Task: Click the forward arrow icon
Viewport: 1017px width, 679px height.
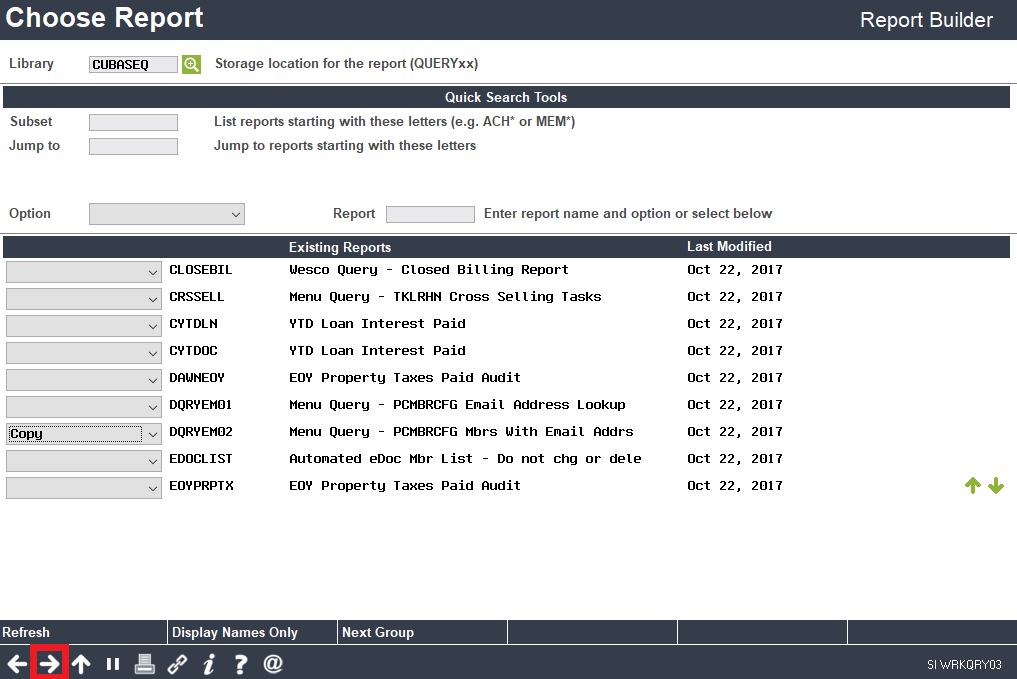Action: click(x=49, y=663)
